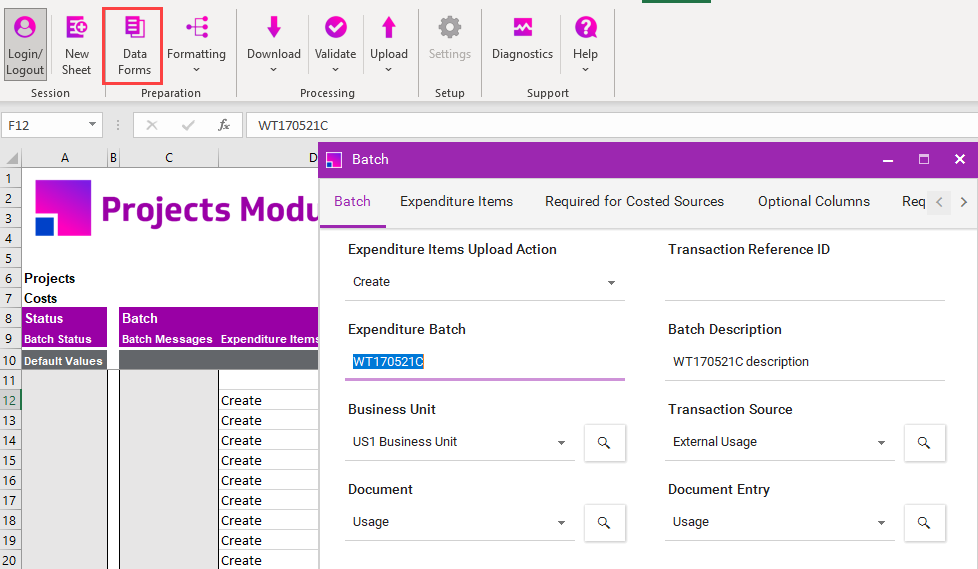
Task: Minimize the Batch dialog
Action: (x=888, y=160)
